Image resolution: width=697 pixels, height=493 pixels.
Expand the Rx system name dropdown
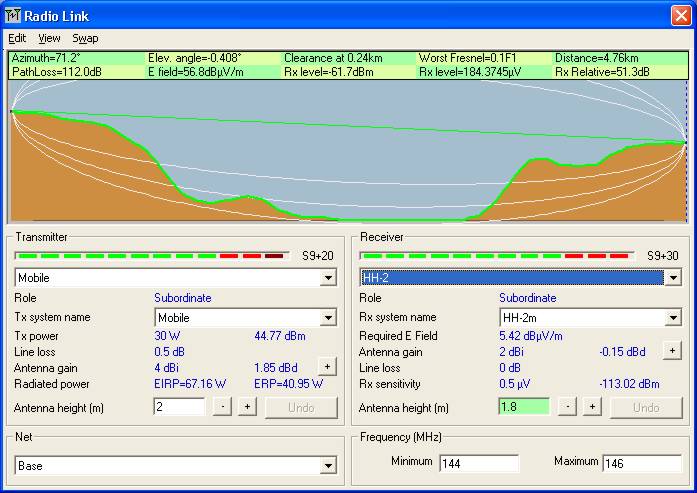(673, 318)
